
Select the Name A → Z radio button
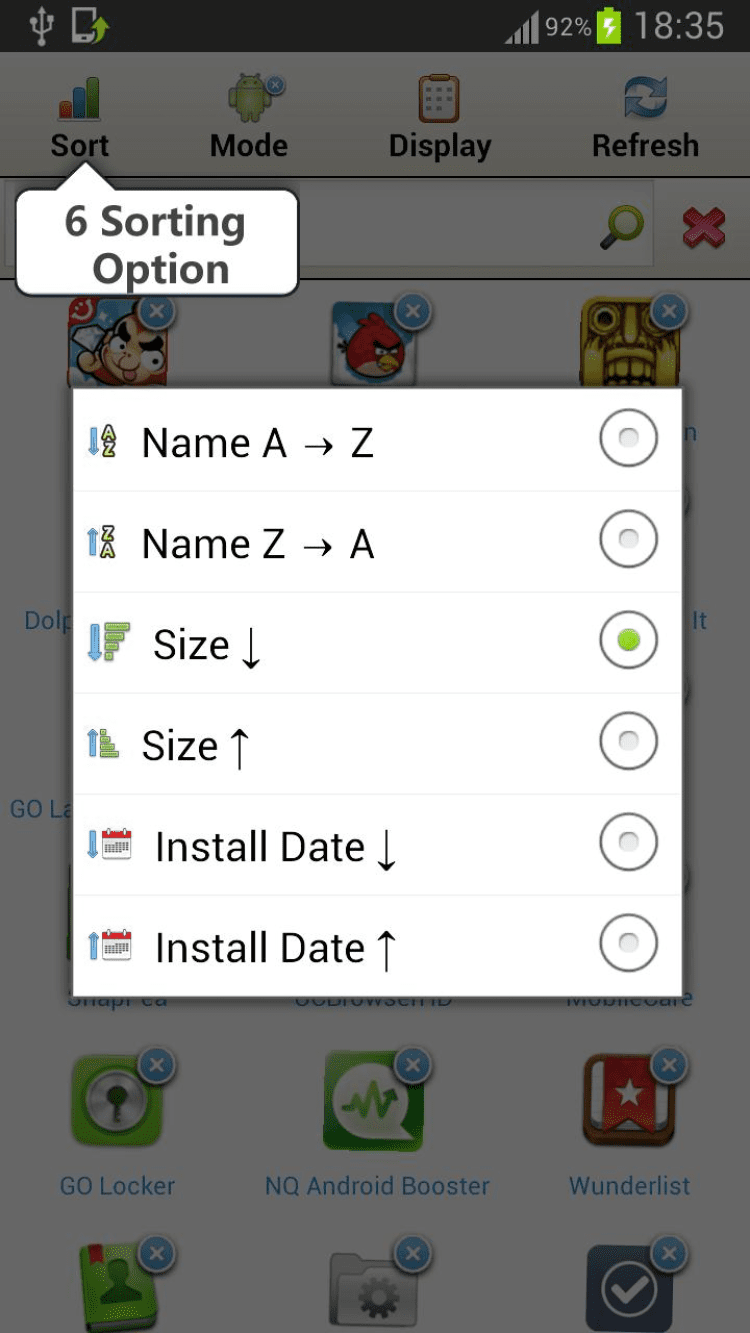tap(628, 438)
